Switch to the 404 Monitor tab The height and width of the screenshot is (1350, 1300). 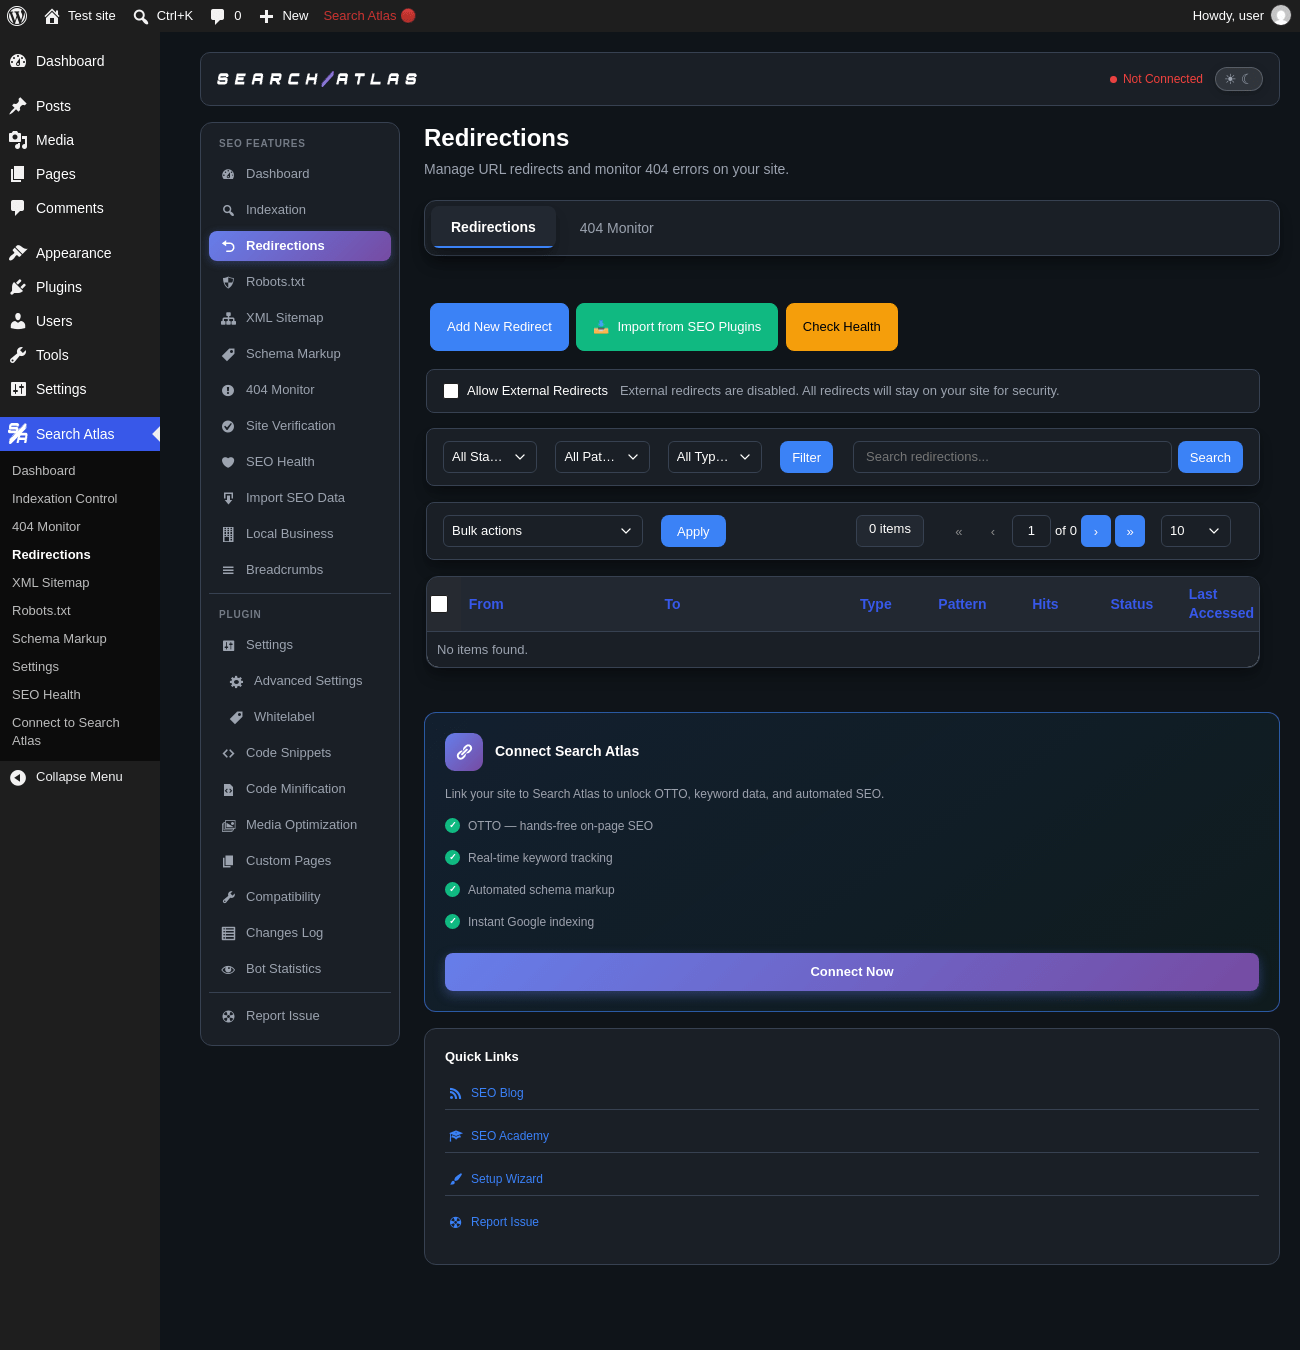(x=616, y=228)
